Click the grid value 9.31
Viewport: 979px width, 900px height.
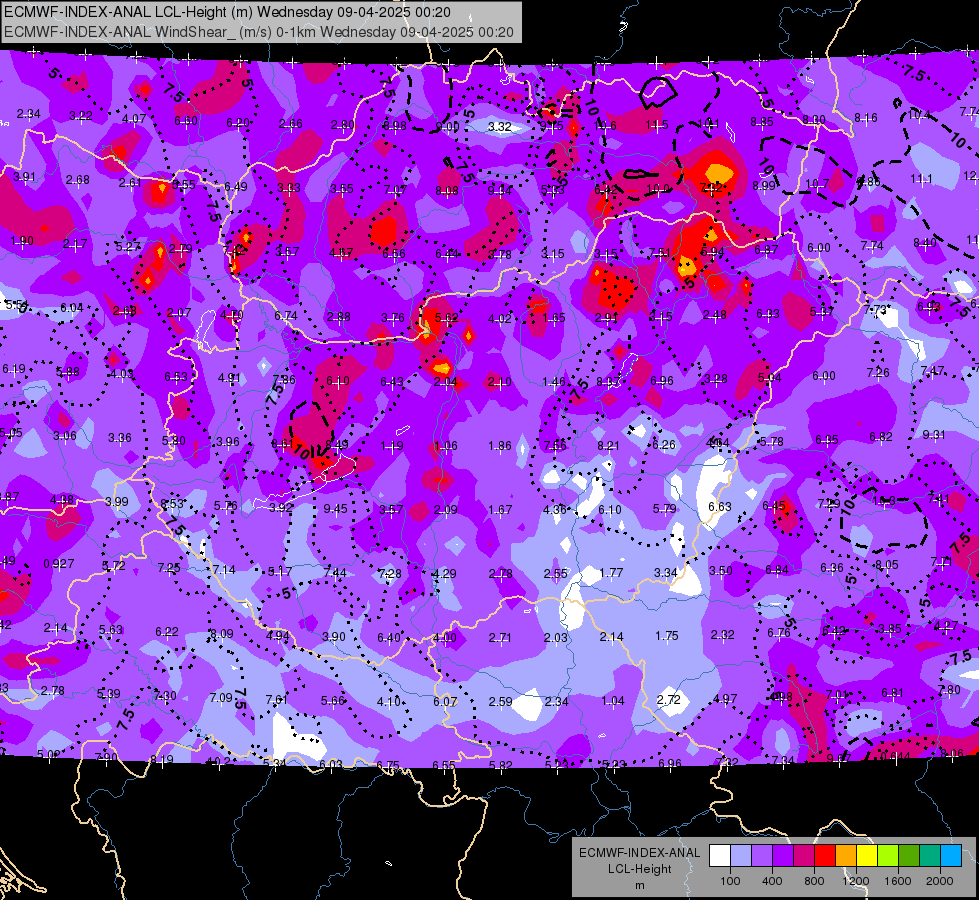tap(933, 435)
